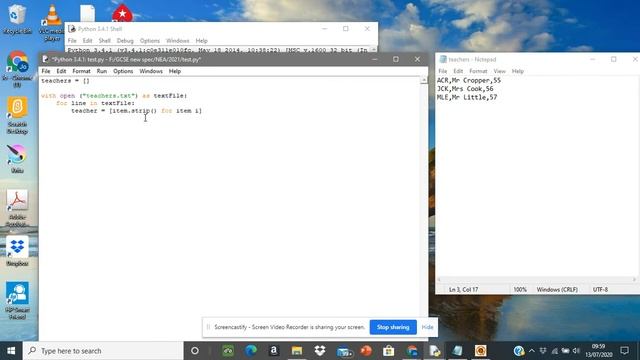Open Microsoft Edge from the taskbar
640x360 pixels.
click(x=251, y=351)
